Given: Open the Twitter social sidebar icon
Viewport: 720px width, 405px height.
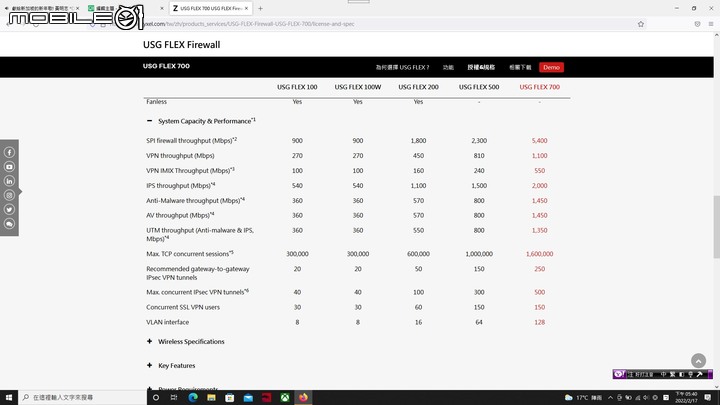Looking at the screenshot, I should [9, 209].
